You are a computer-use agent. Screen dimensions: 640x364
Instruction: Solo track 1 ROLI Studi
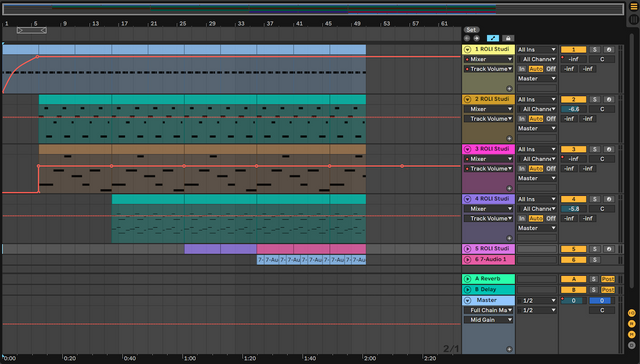(x=595, y=49)
